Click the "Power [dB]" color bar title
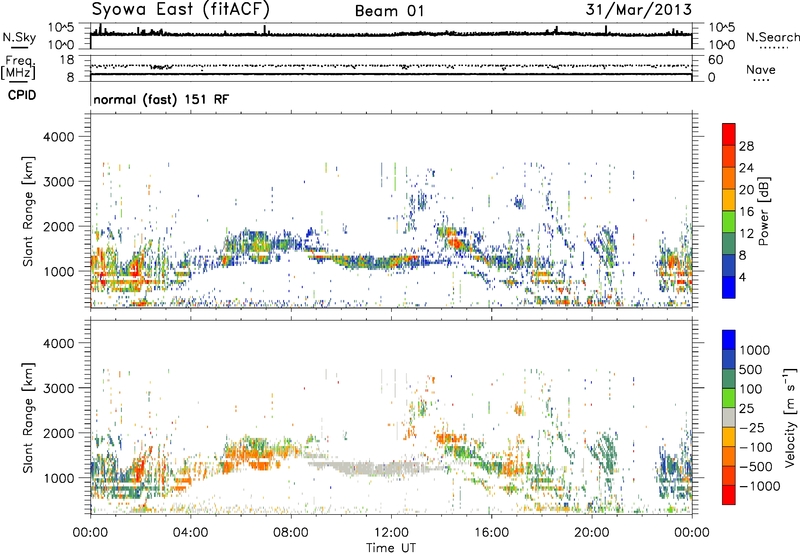 tap(763, 211)
